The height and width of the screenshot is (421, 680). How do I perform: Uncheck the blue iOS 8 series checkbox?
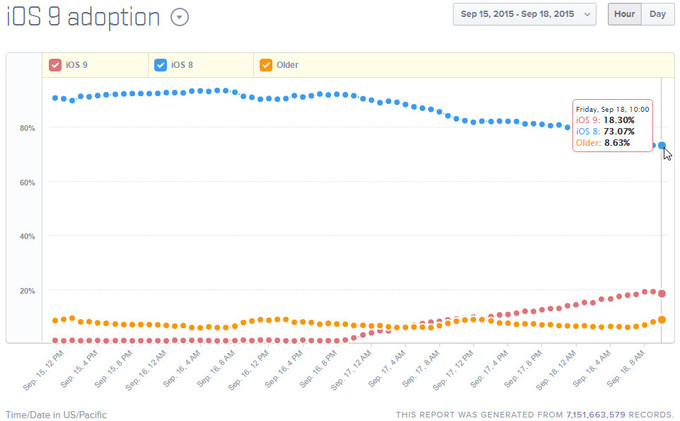[x=161, y=65]
